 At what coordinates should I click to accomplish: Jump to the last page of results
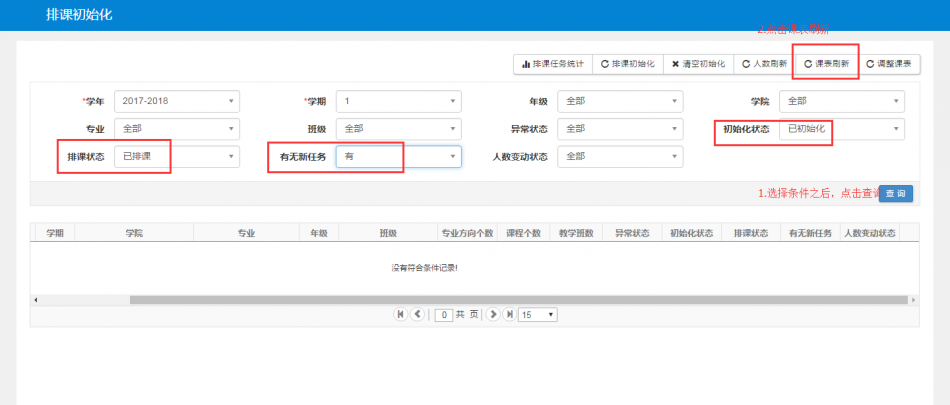click(x=508, y=314)
